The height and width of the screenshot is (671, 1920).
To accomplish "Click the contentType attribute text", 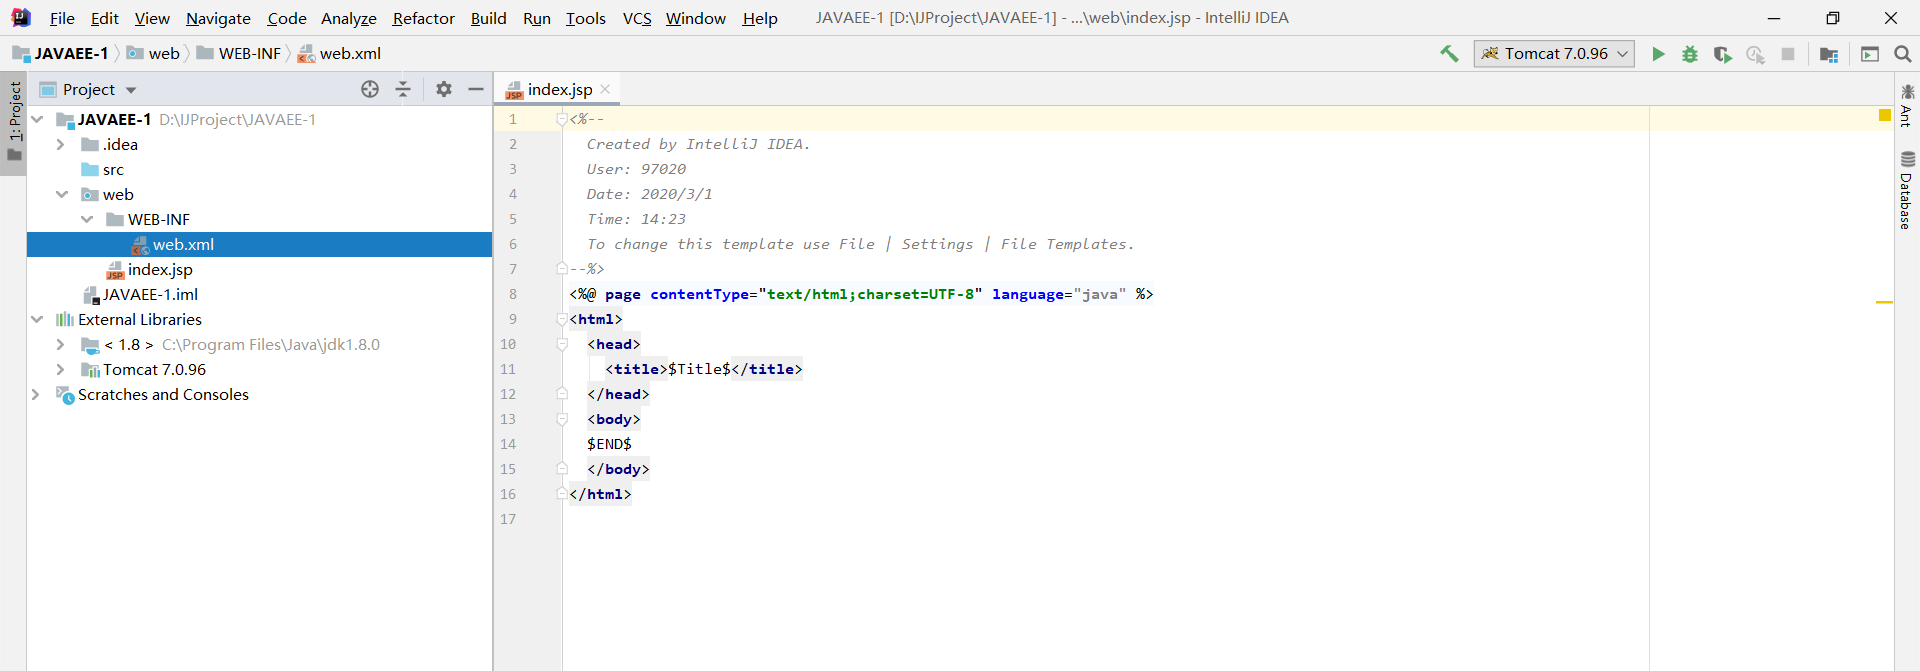I will 700,294.
